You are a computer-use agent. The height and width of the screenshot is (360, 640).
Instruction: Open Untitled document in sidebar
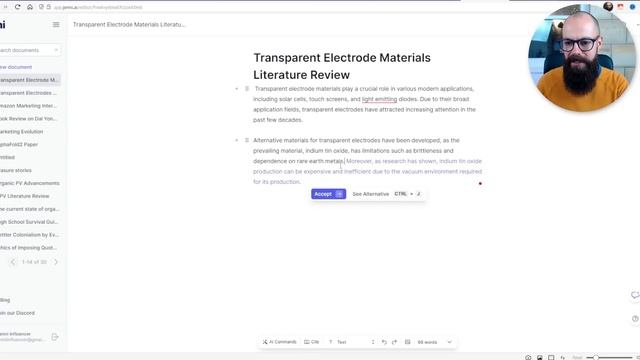(x=8, y=157)
